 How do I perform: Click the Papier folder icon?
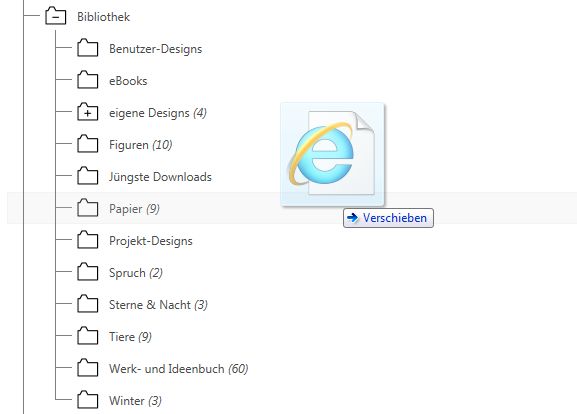coord(88,208)
